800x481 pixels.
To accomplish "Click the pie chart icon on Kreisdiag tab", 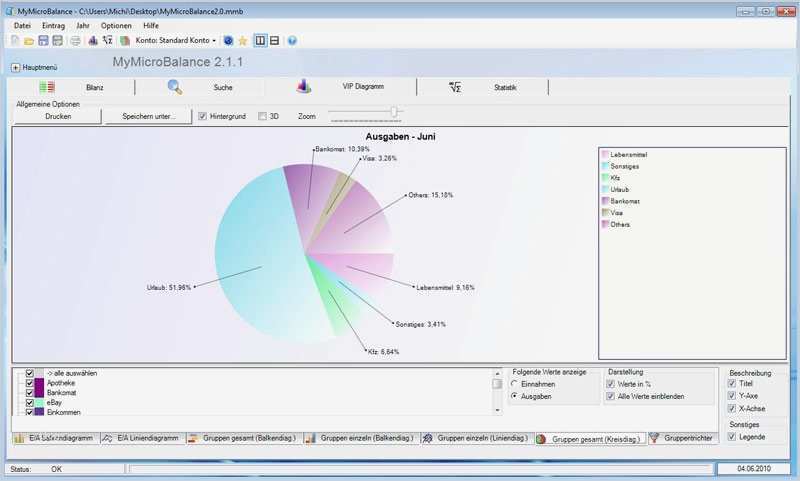I will (541, 439).
